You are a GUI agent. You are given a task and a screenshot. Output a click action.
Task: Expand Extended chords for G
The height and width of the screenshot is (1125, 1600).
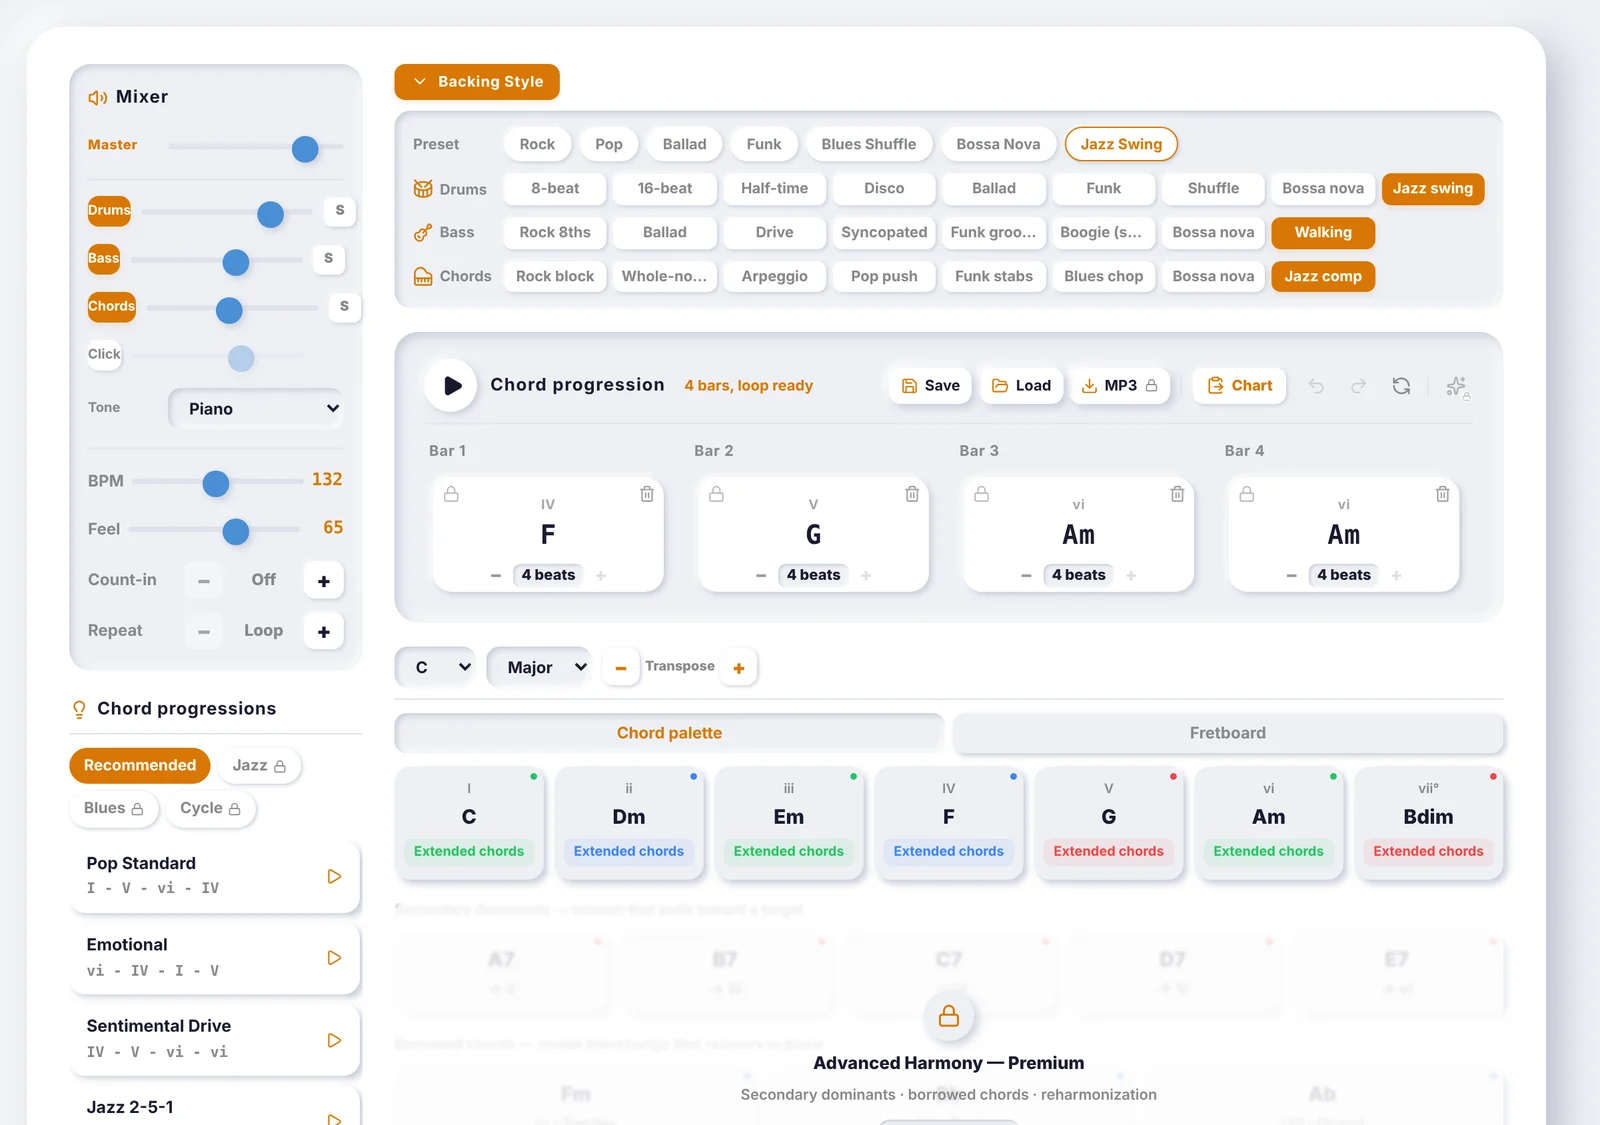point(1108,851)
